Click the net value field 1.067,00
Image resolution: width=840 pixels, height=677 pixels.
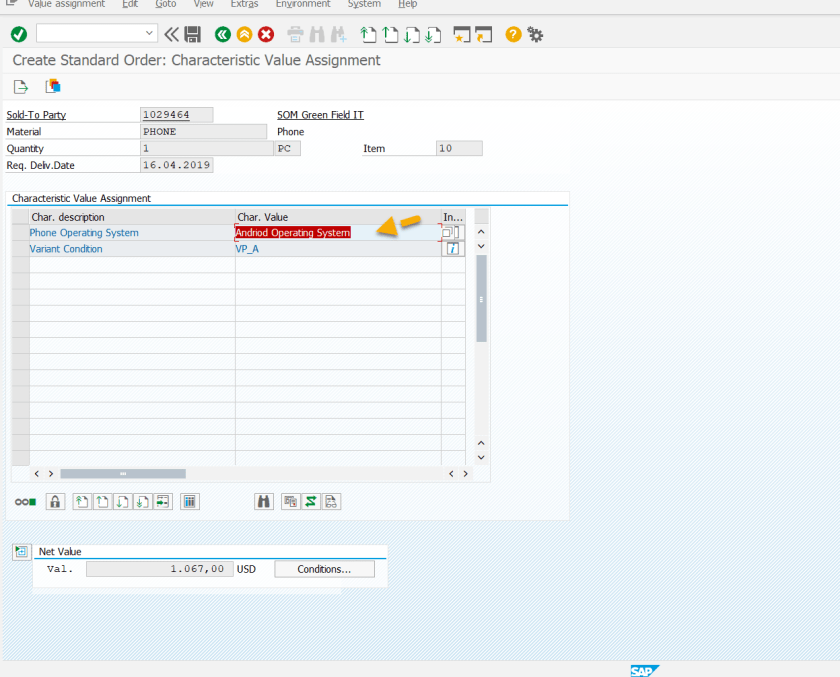coord(160,569)
